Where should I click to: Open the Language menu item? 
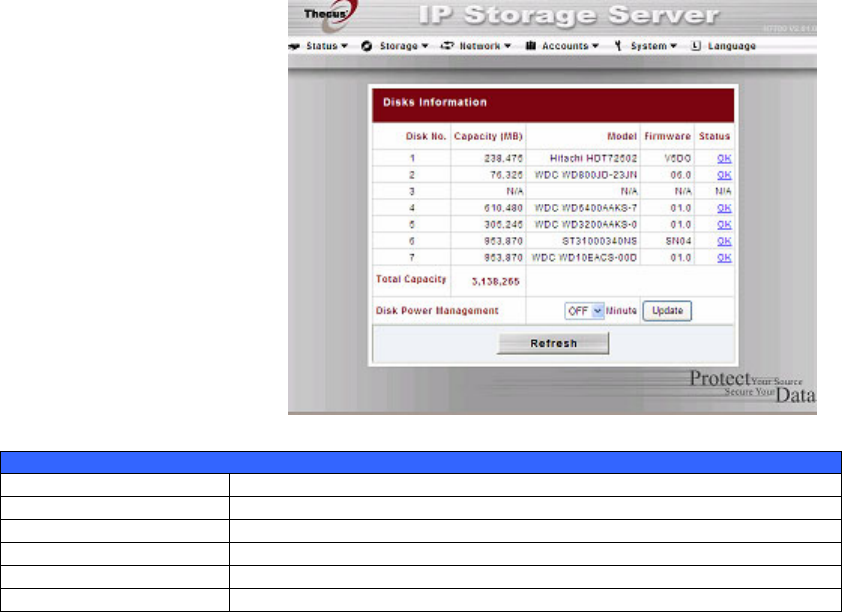(x=732, y=46)
